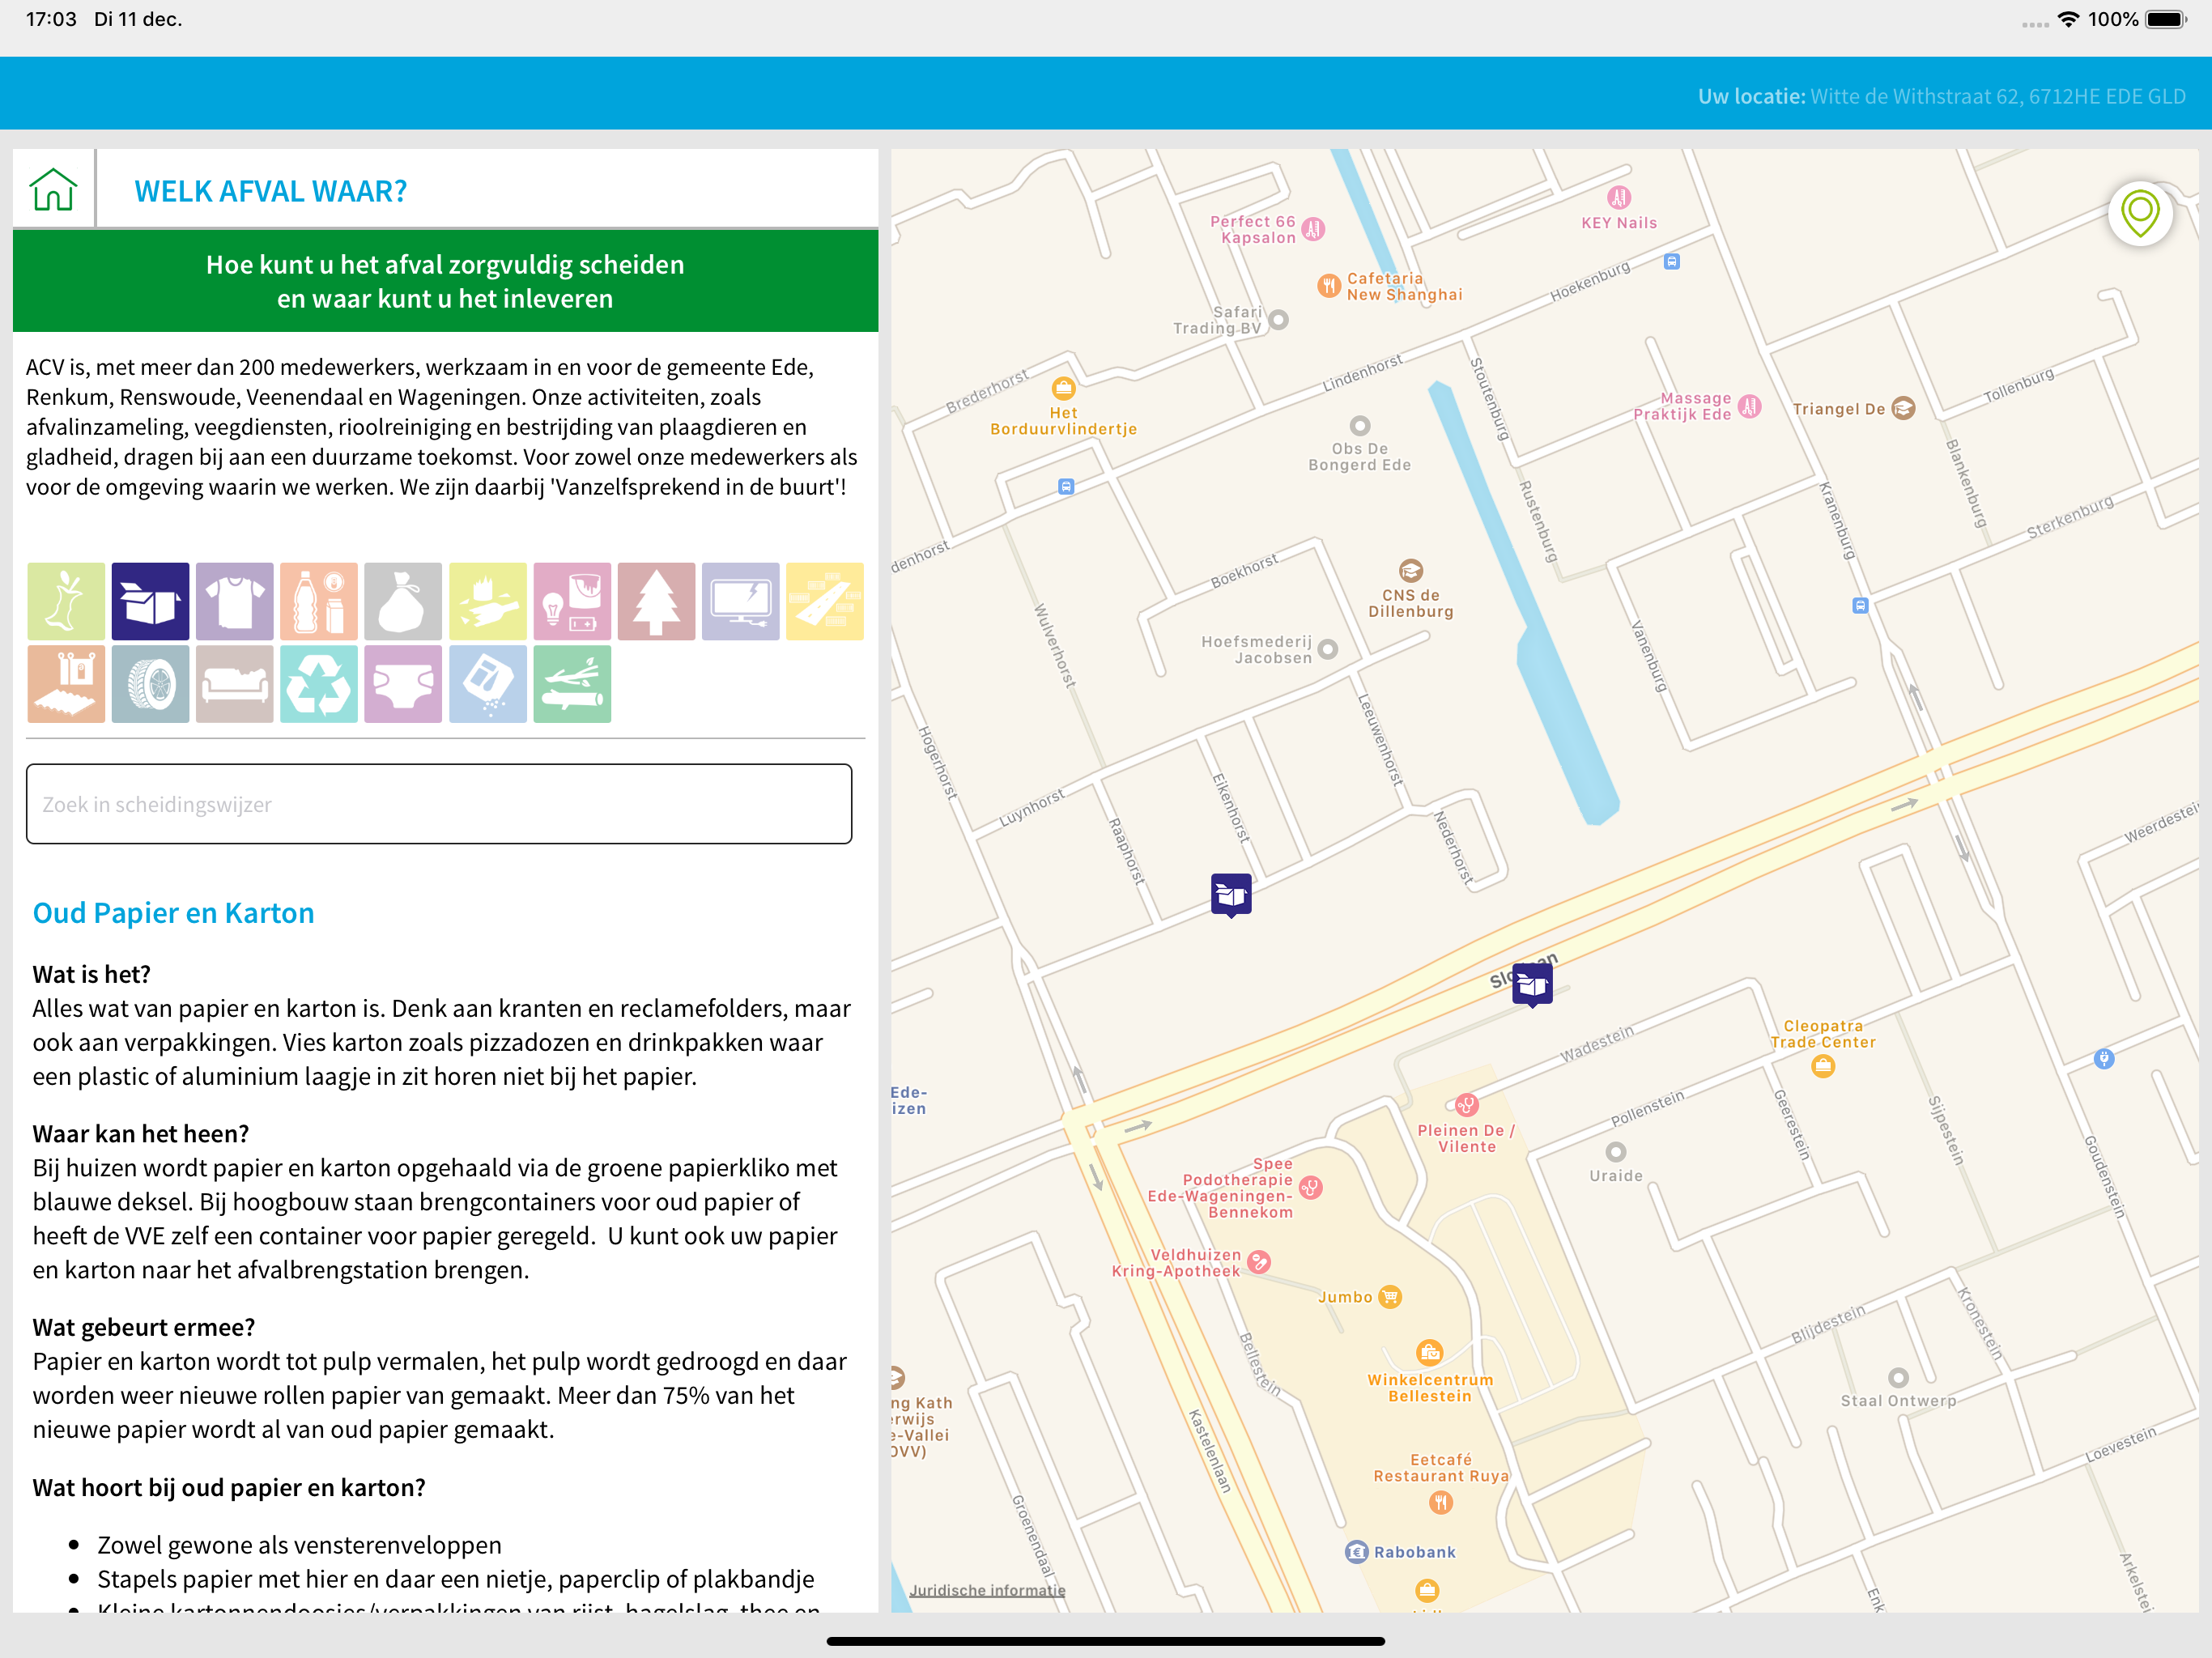2212x1658 pixels.
Task: Choose the chemical waste bulb and paint icon
Action: click(x=572, y=601)
